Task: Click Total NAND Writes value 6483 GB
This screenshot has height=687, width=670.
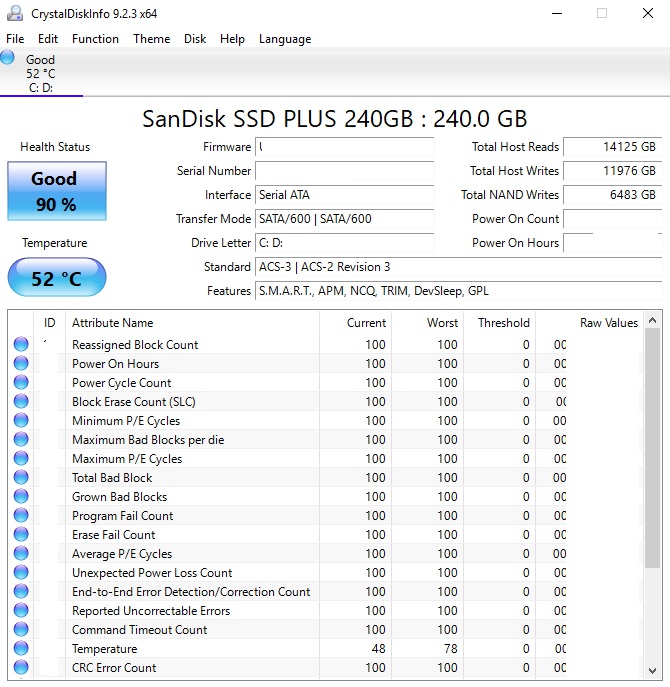Action: click(613, 195)
